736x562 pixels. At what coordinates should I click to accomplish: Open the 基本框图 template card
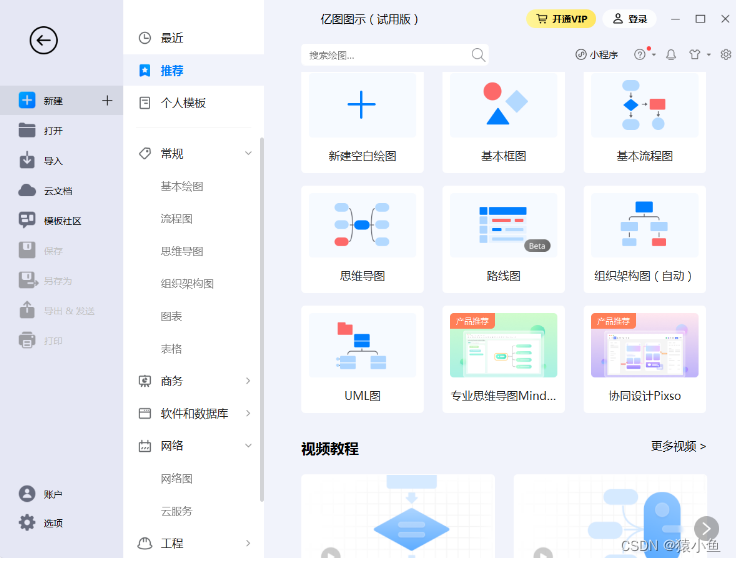click(x=504, y=122)
